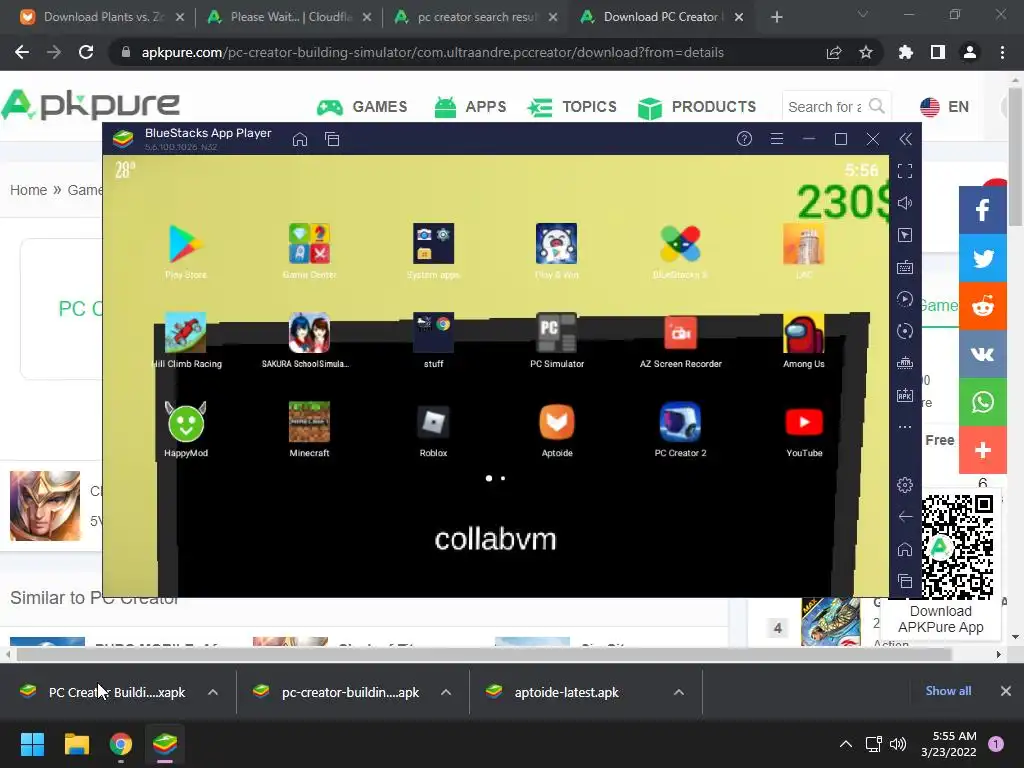Open APPS menu on APKPure
The width and height of the screenshot is (1024, 768).
tap(470, 107)
